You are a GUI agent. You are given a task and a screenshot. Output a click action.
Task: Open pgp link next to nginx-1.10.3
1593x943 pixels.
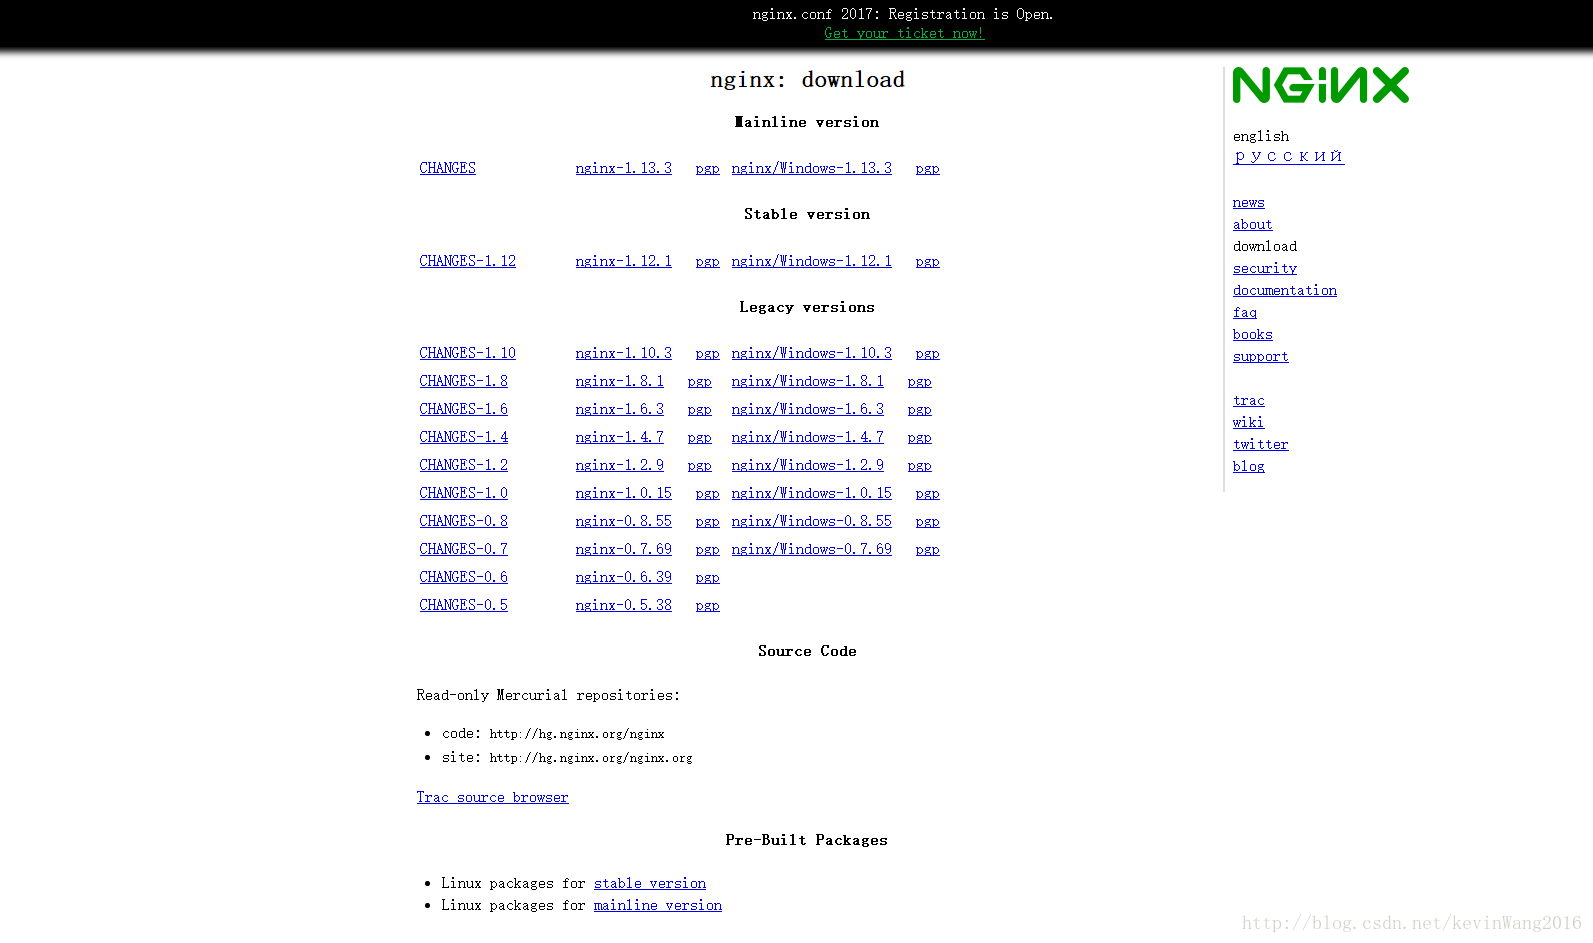[707, 354]
